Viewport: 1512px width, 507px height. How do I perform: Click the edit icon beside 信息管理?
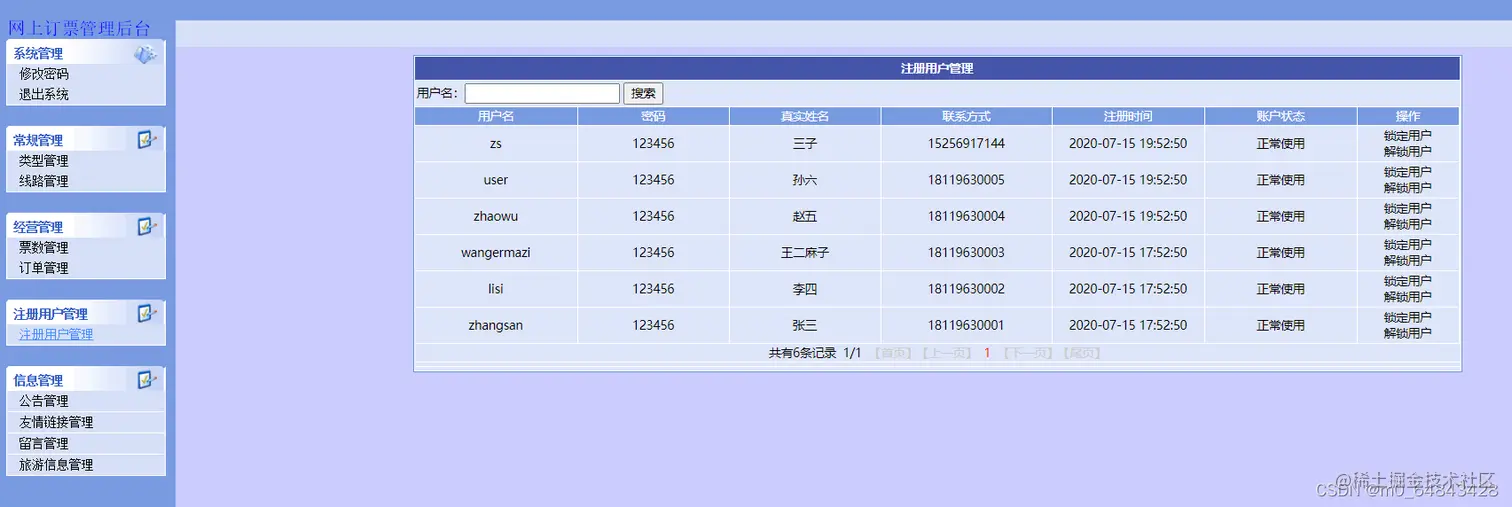tap(147, 380)
